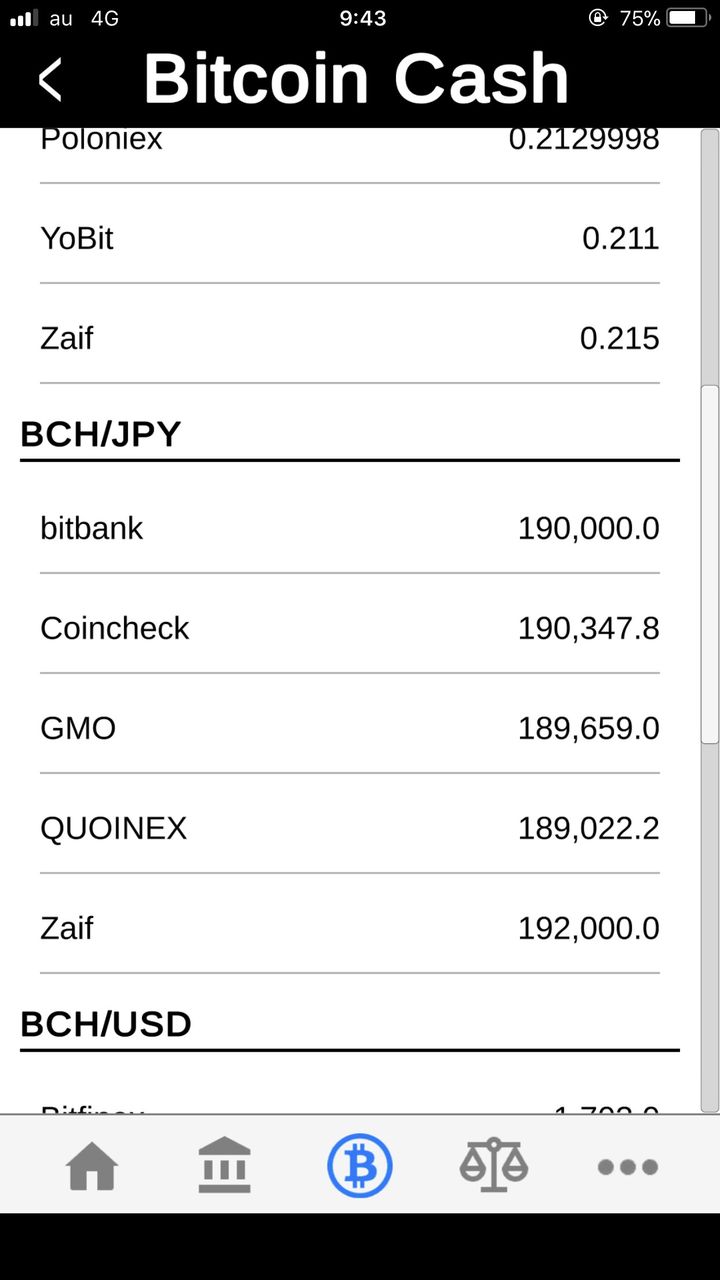Tap the YoBit 0.211 row

coord(349,238)
